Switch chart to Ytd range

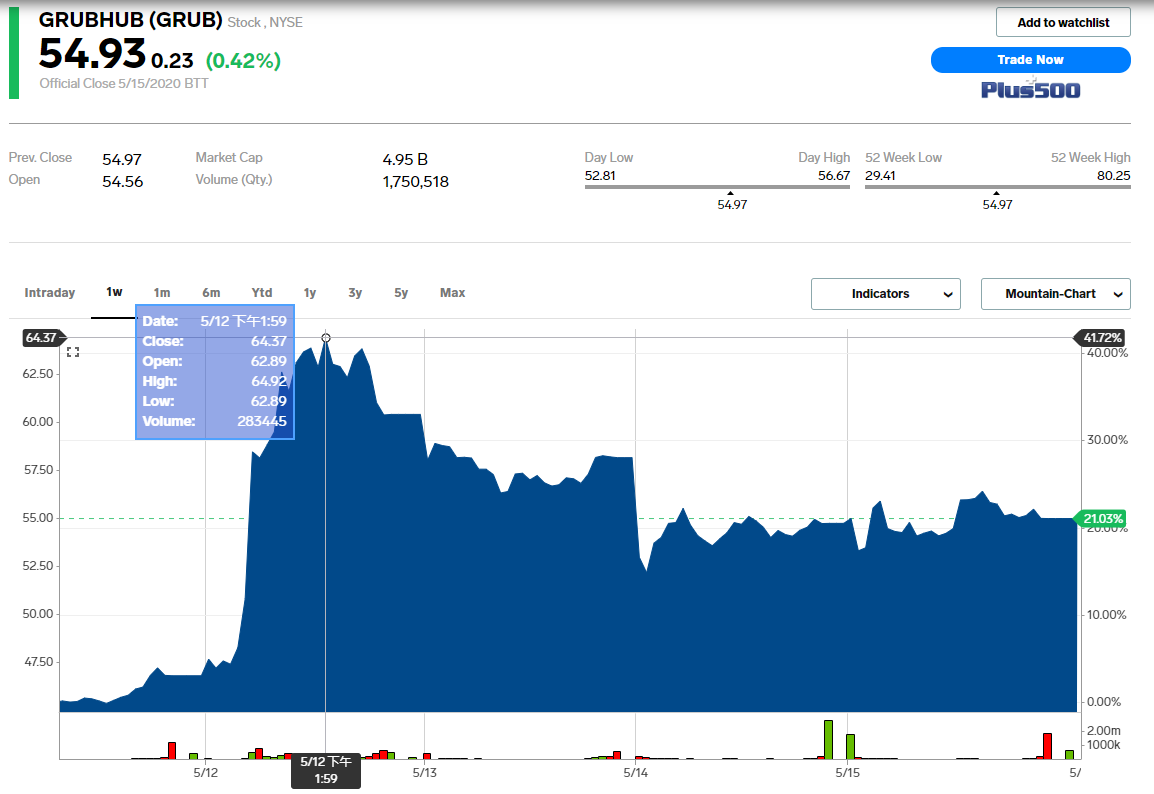(261, 293)
